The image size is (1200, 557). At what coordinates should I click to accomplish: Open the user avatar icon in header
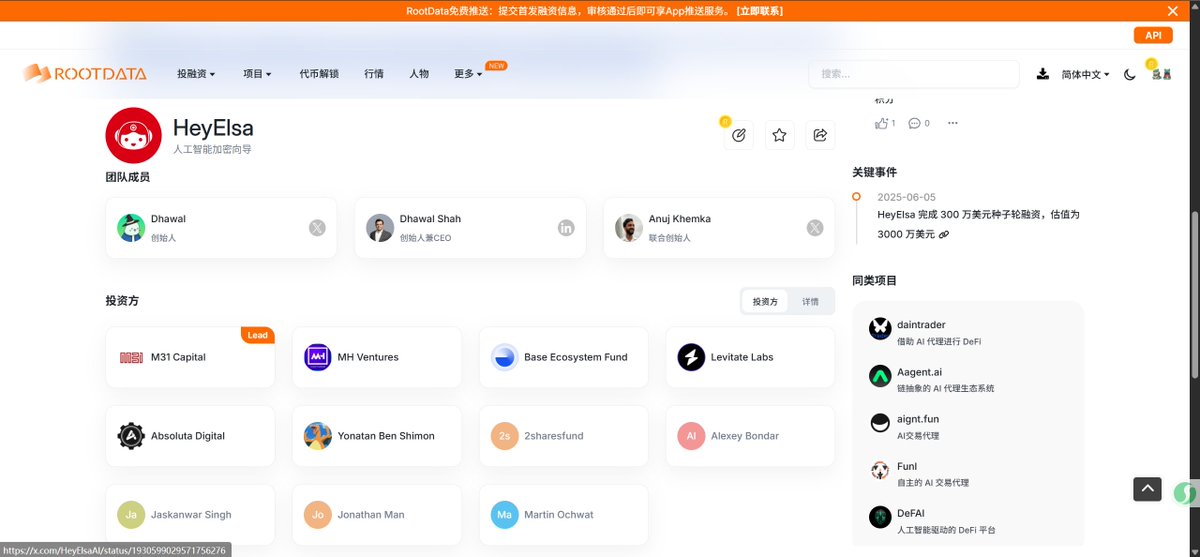click(1161, 74)
